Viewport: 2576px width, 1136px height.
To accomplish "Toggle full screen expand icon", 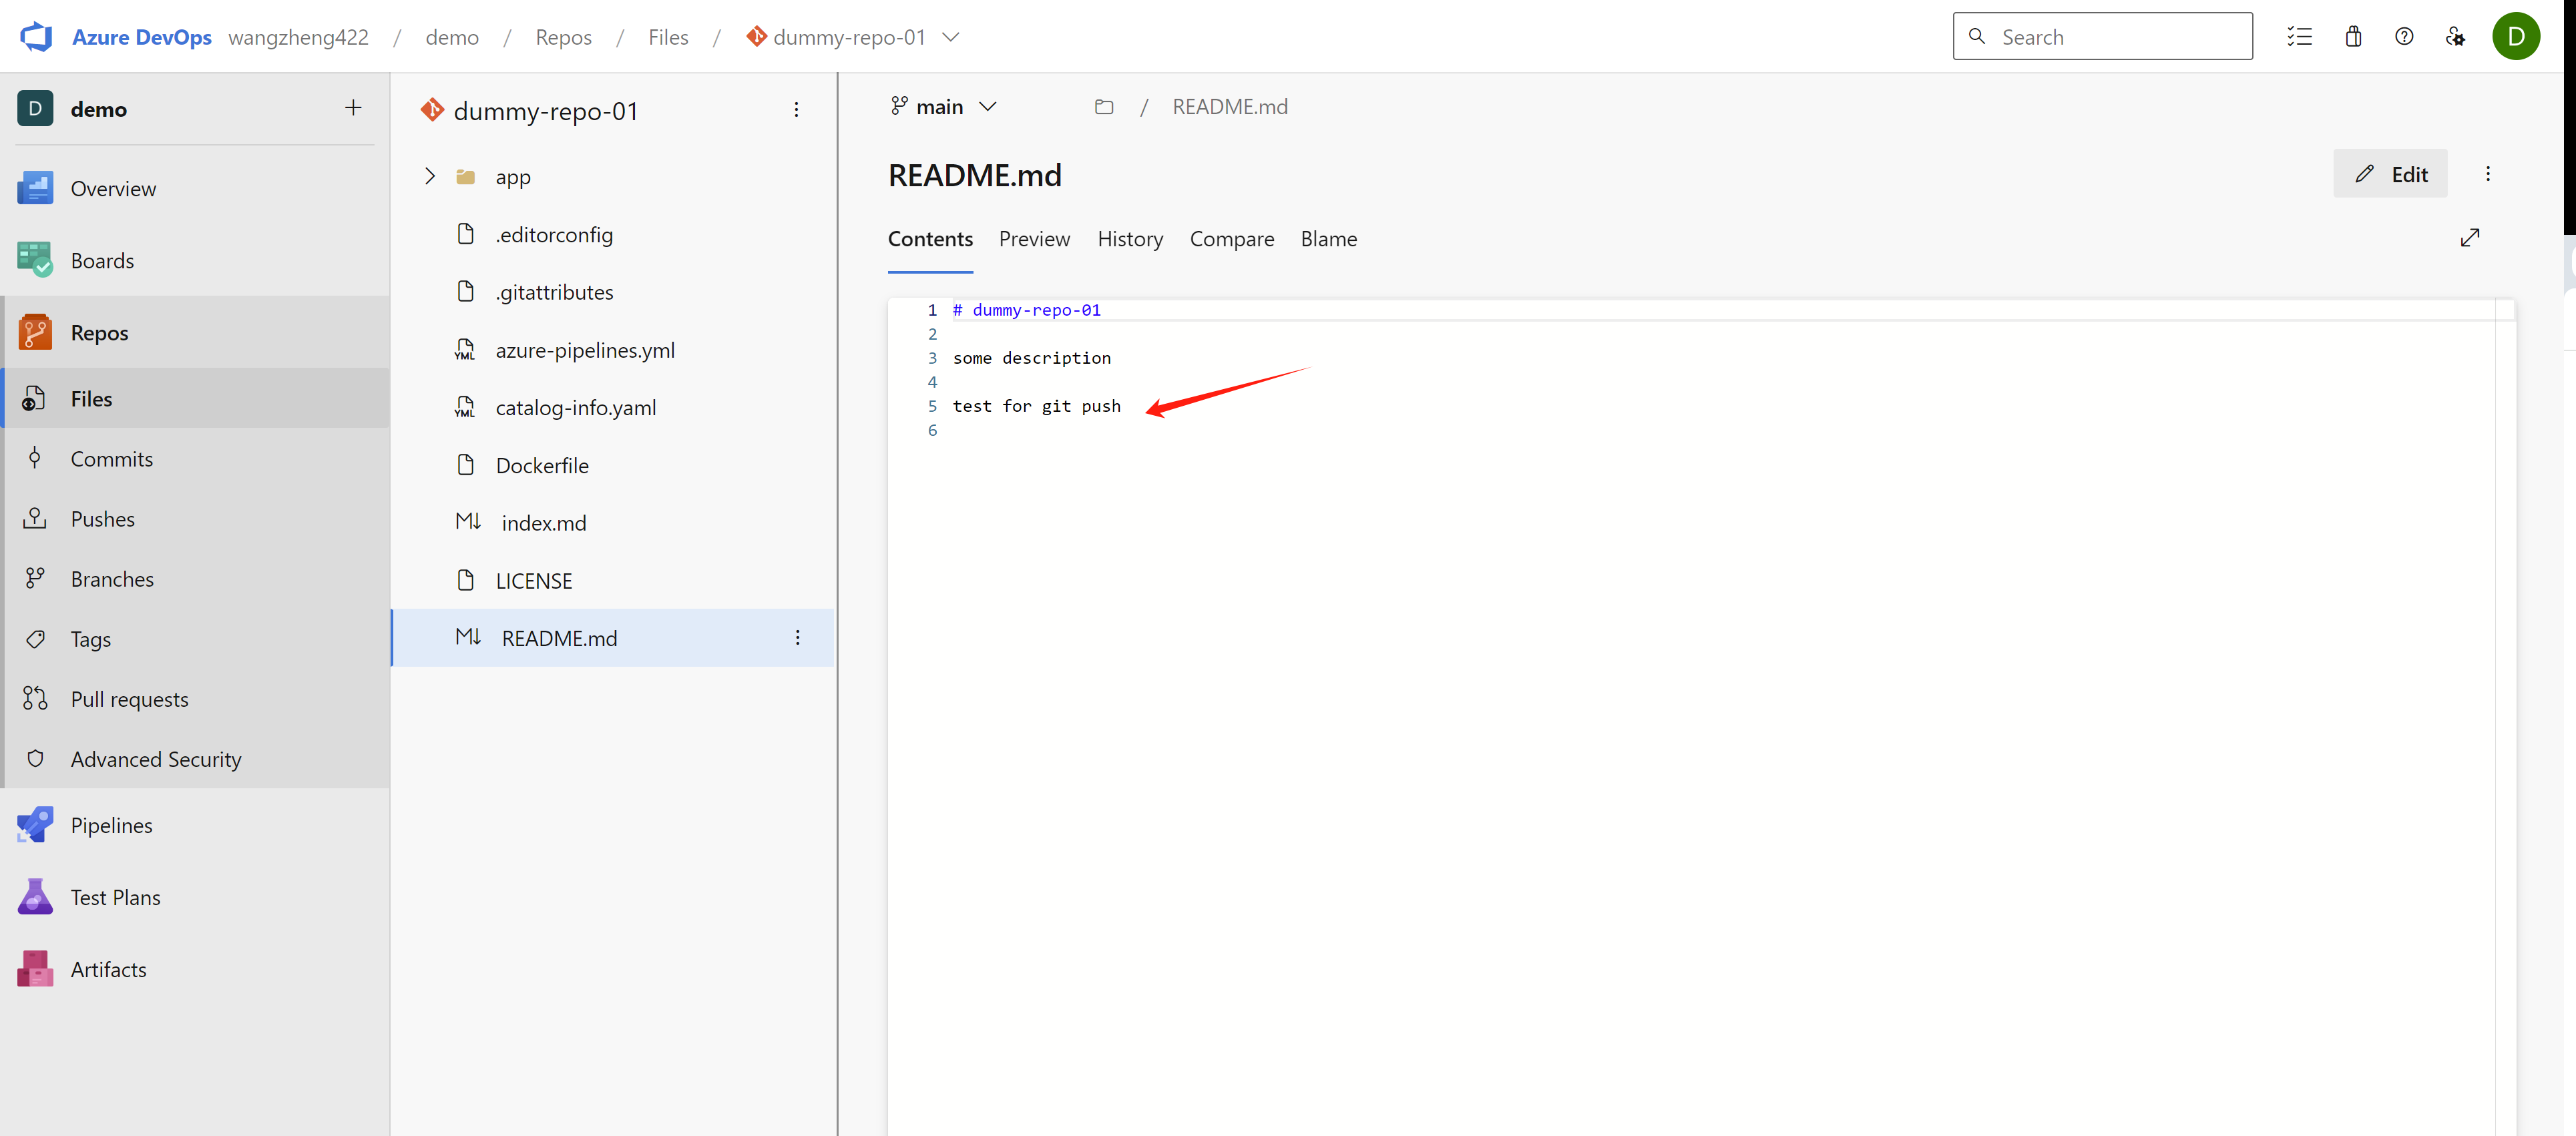I will 2469,238.
